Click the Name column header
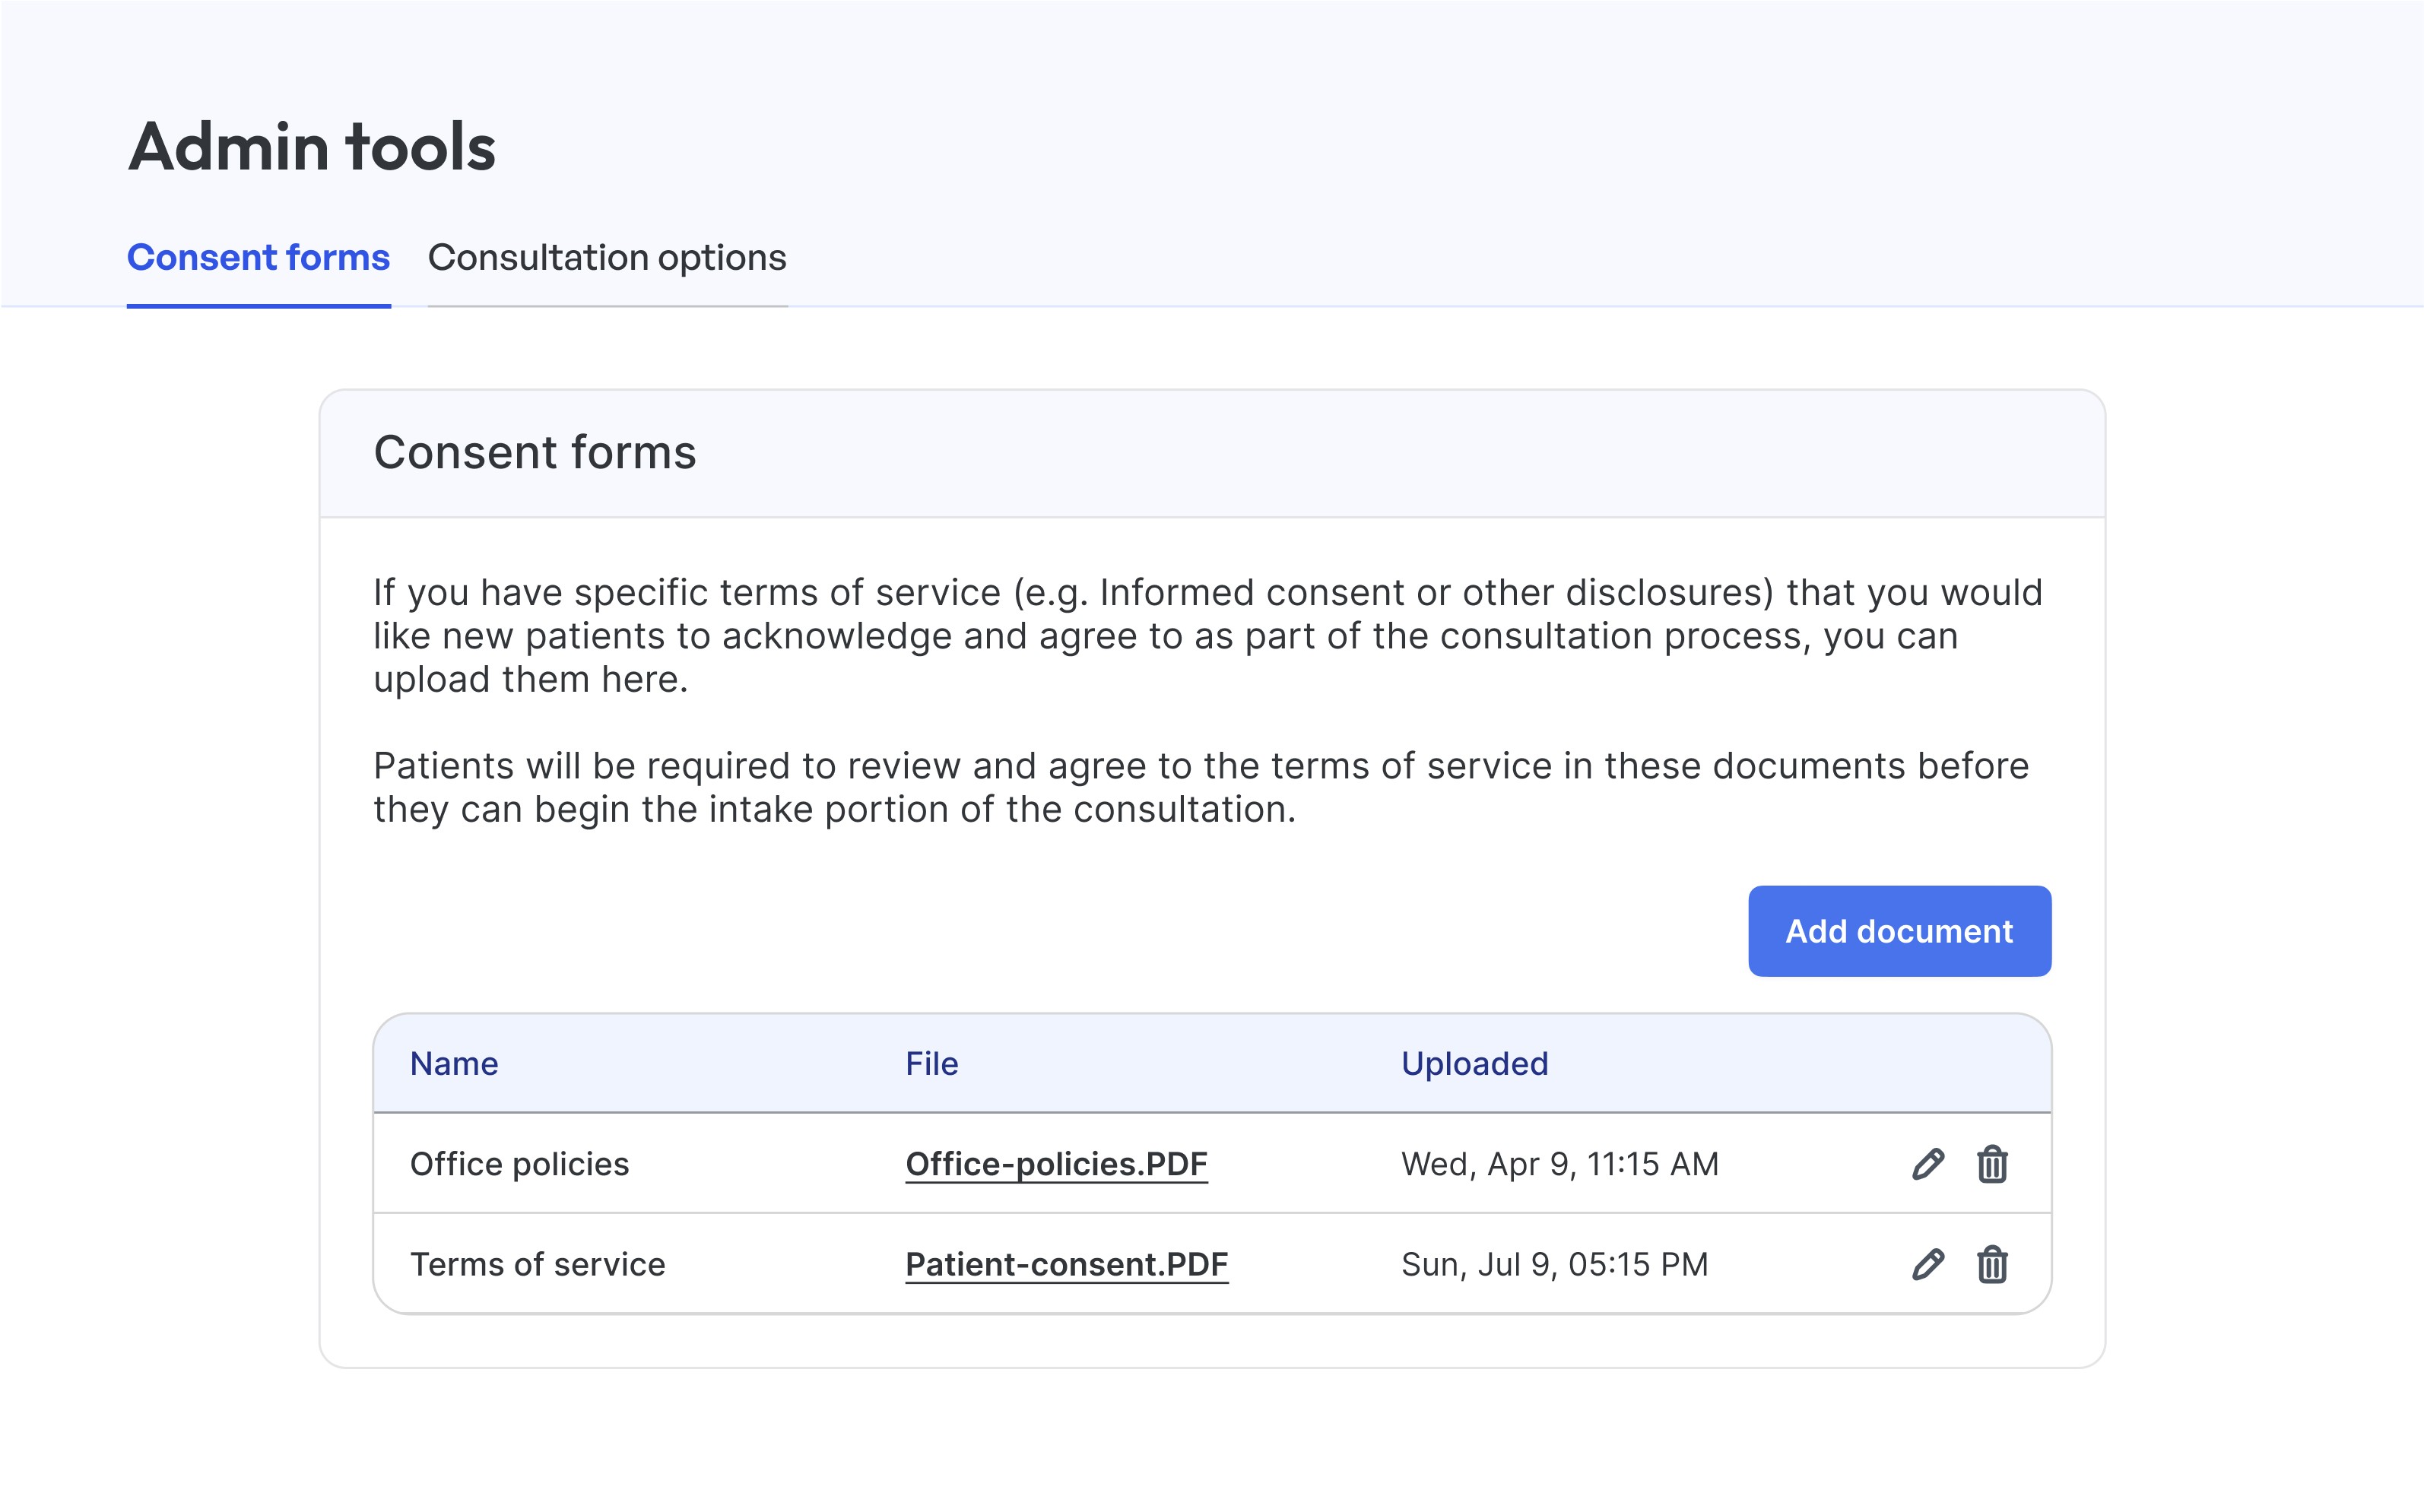The image size is (2424, 1512). (454, 1063)
